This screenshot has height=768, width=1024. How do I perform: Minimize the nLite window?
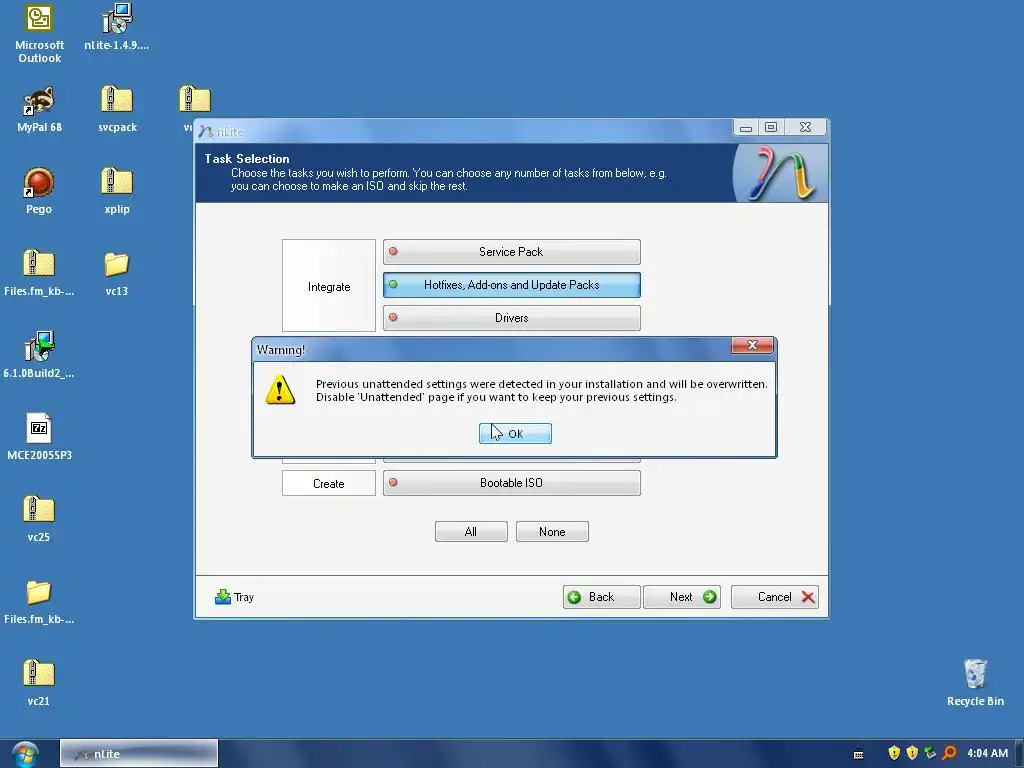745,128
